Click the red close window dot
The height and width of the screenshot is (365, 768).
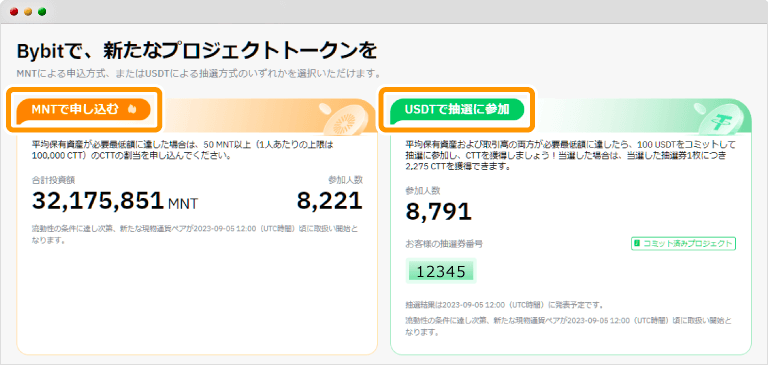pos(14,12)
